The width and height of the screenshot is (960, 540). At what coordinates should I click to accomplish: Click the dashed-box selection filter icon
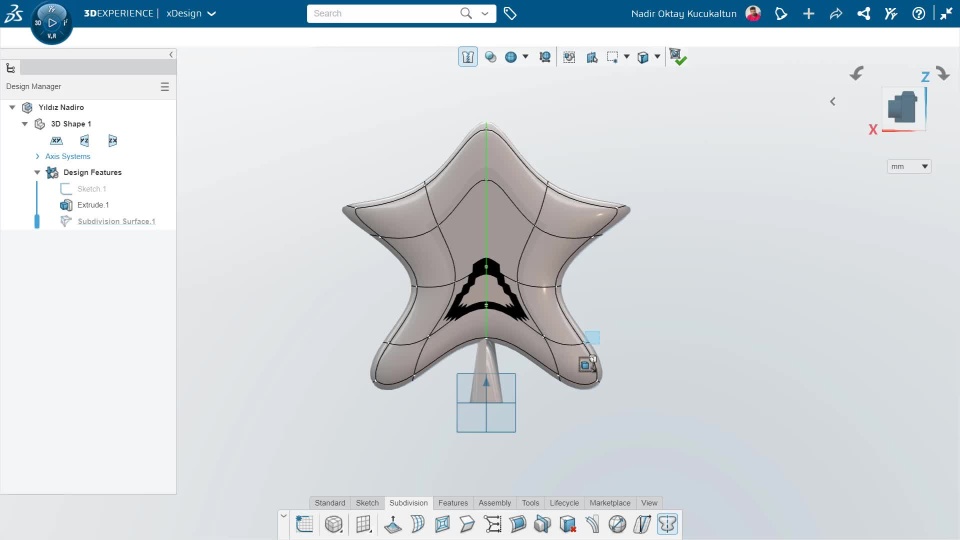point(569,57)
